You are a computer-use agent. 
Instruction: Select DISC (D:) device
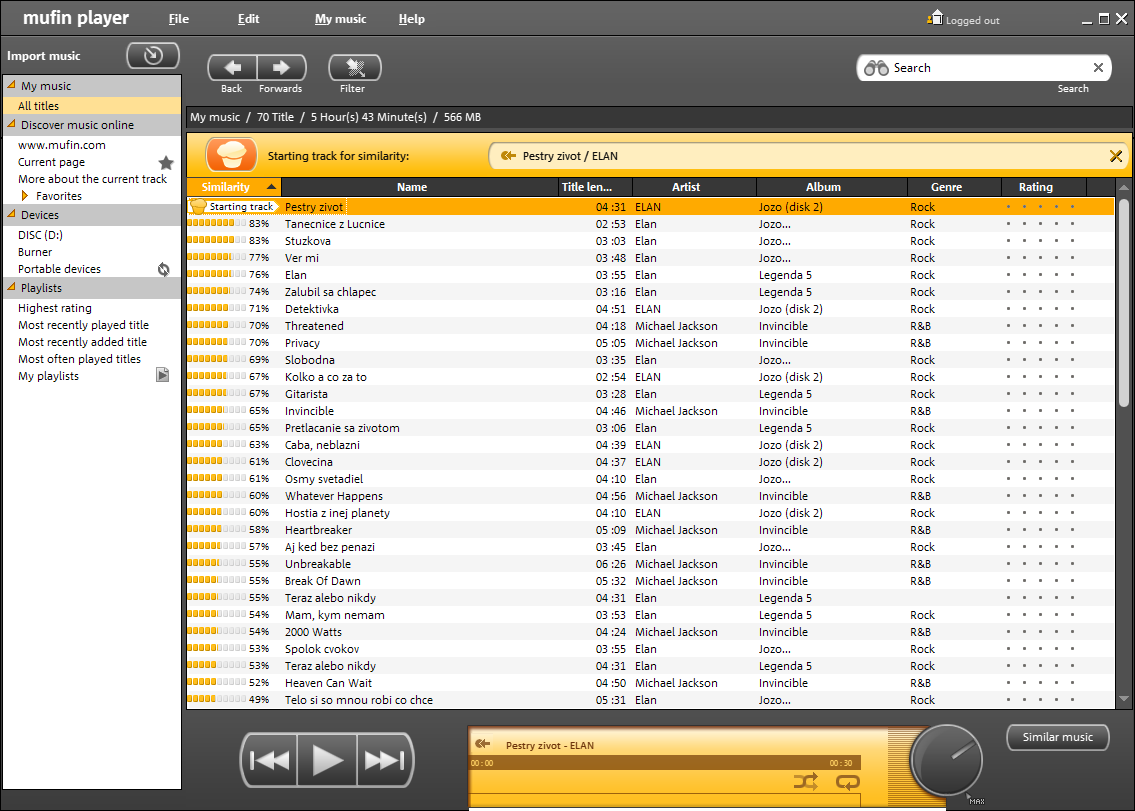click(x=41, y=235)
